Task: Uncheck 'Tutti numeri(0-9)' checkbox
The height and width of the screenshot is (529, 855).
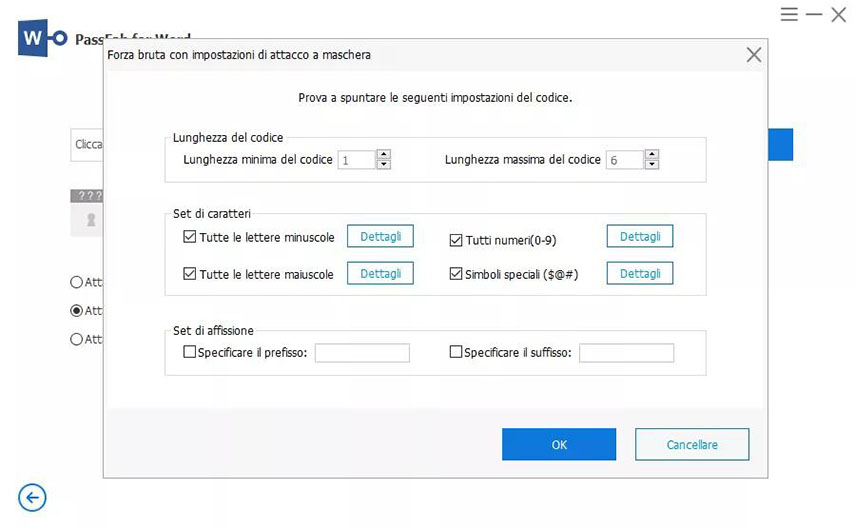Action: 456,240
